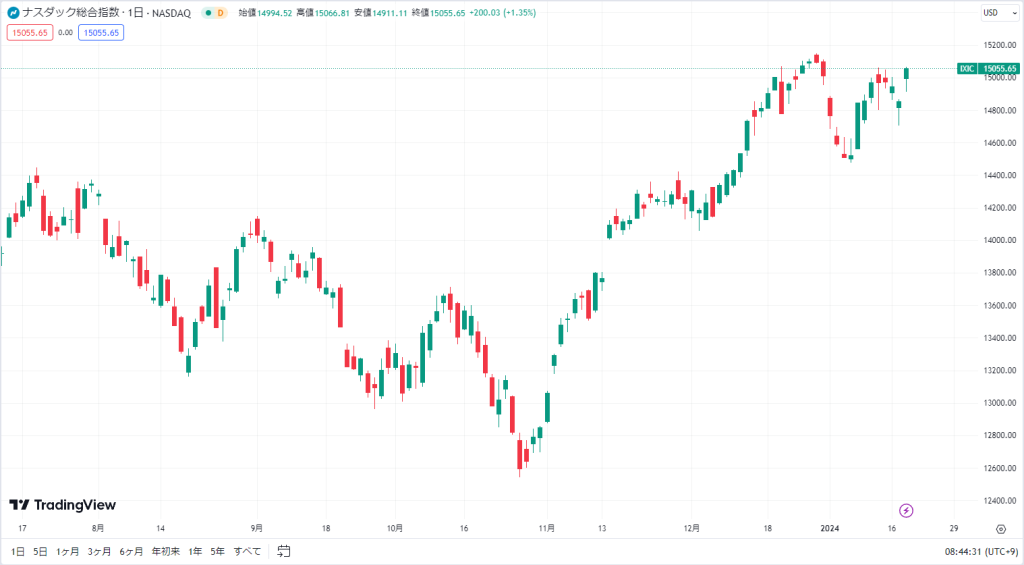The height and width of the screenshot is (565, 1024).
Task: Click the TradingView logo
Action: click(62, 505)
